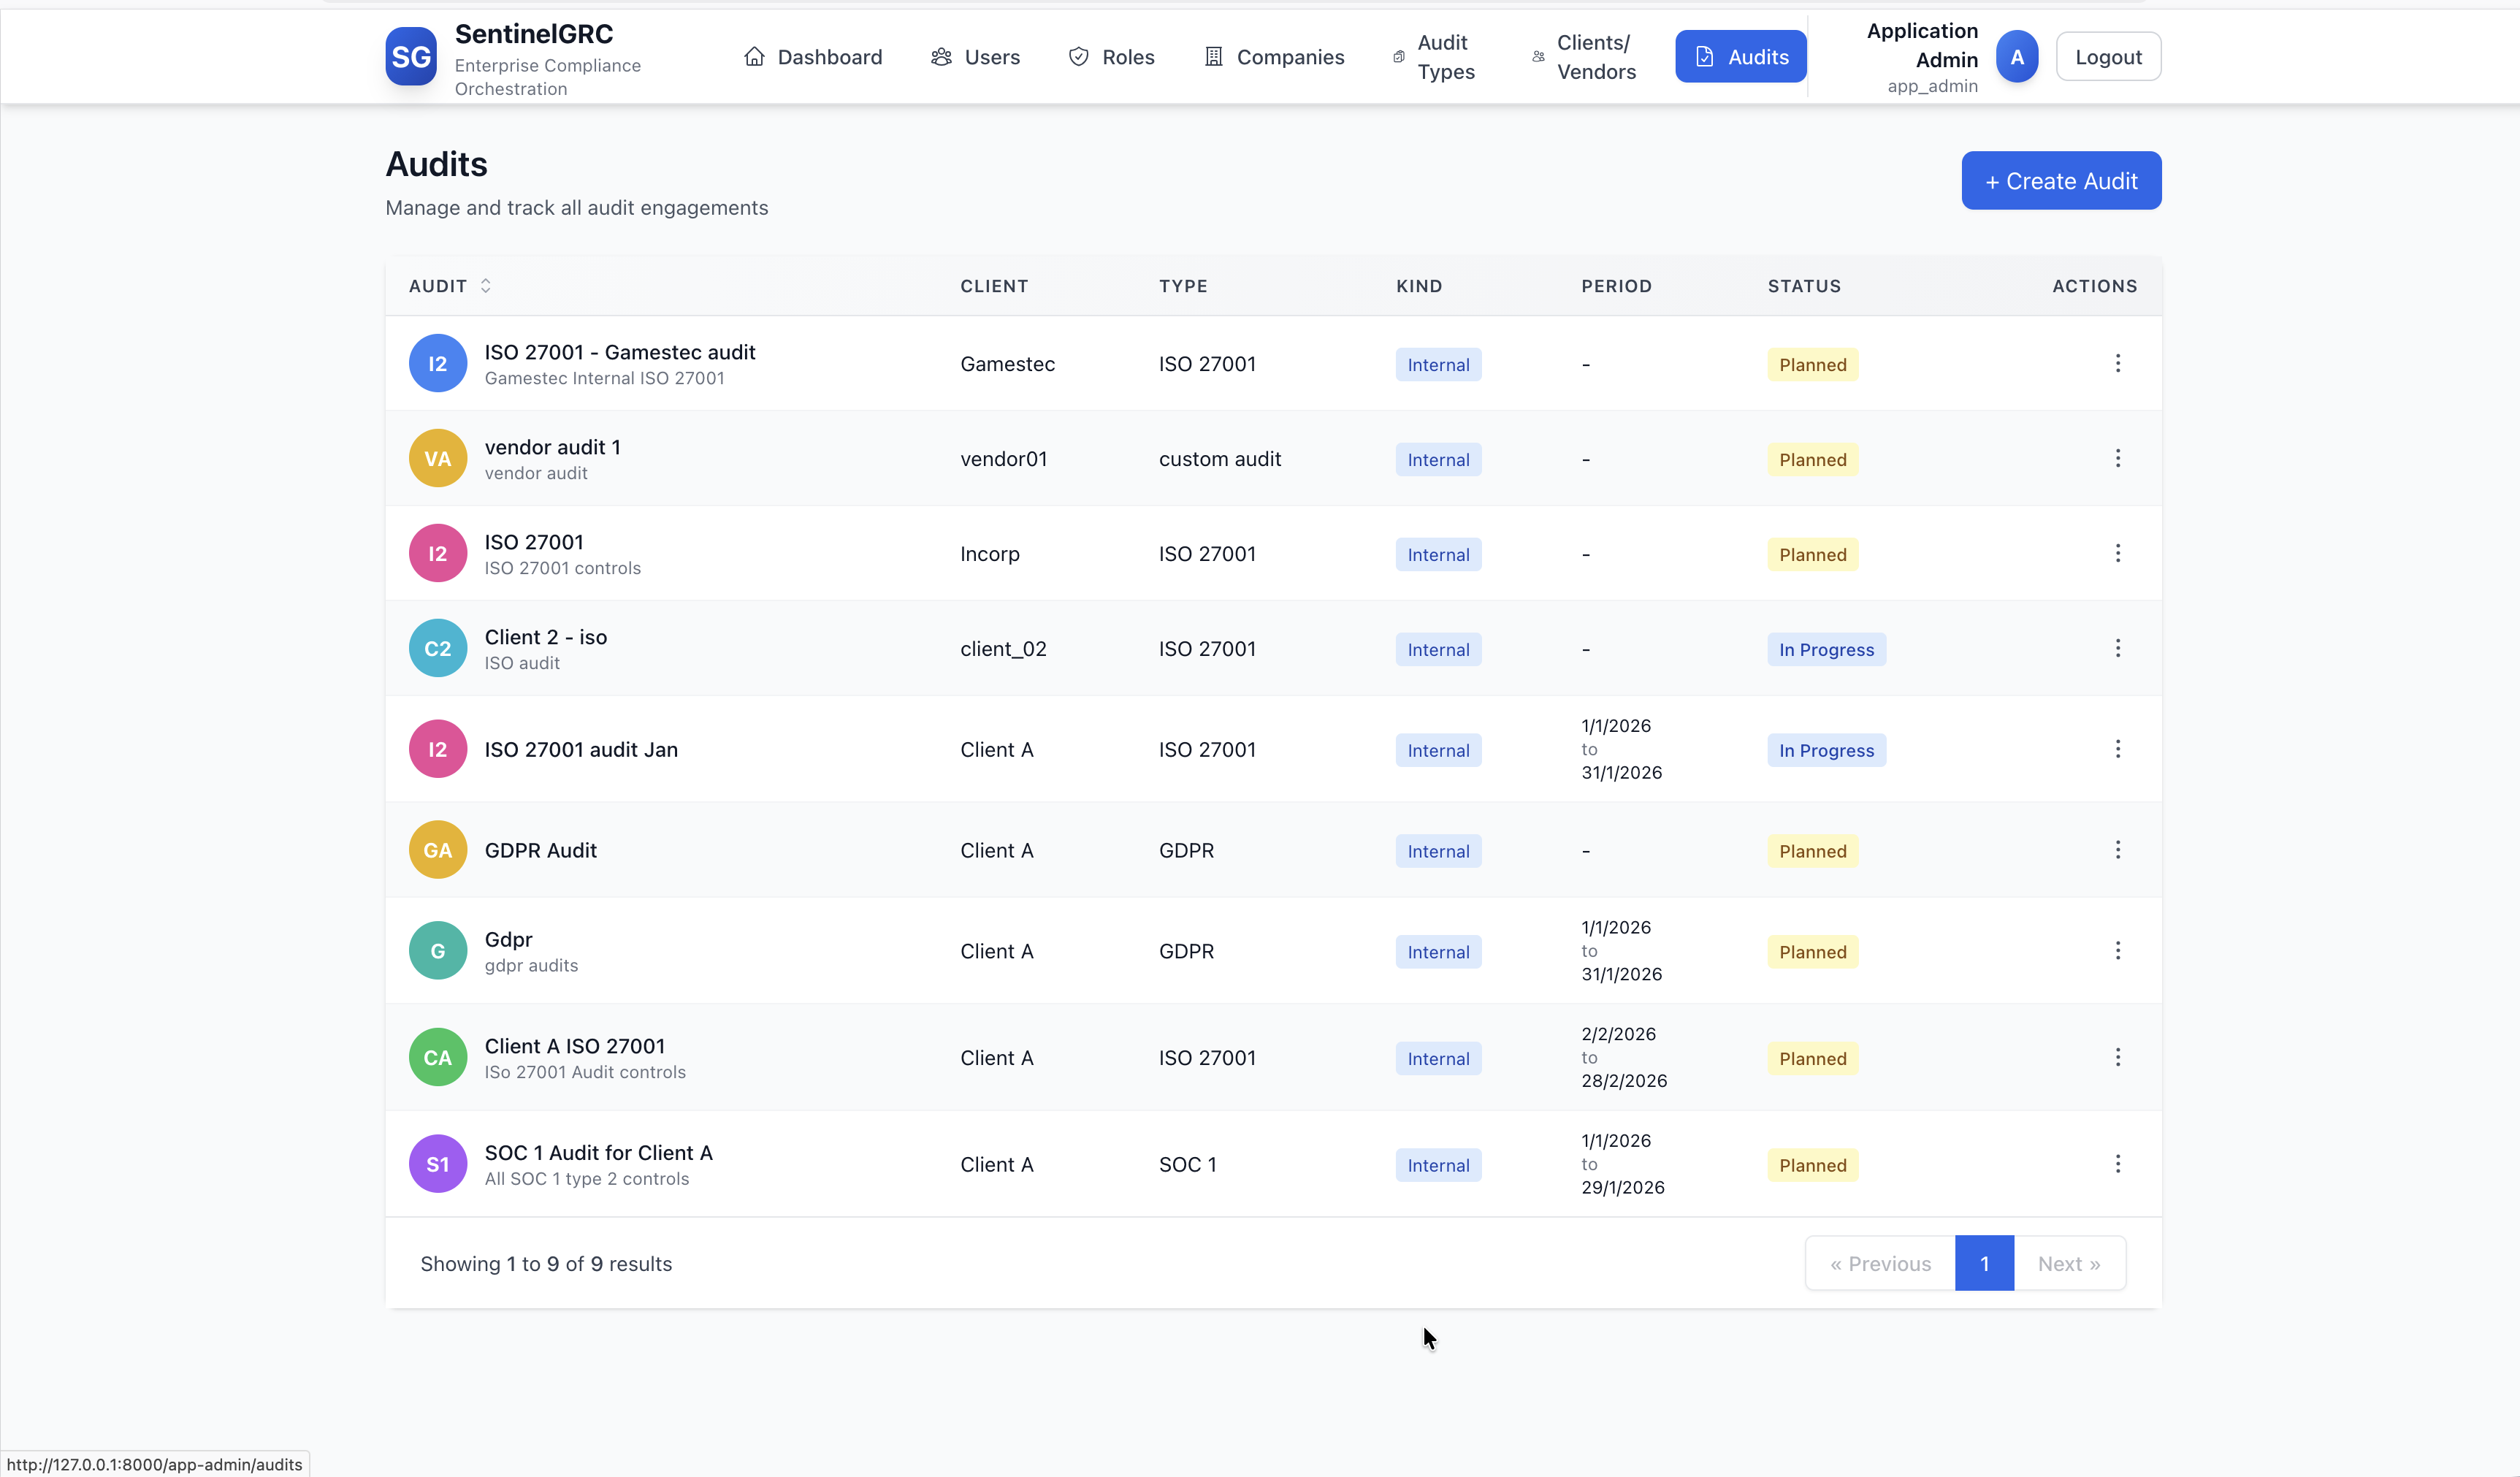Click the 'SOC 1' type cell
Viewport: 2520px width, 1477px height.
point(1188,1165)
